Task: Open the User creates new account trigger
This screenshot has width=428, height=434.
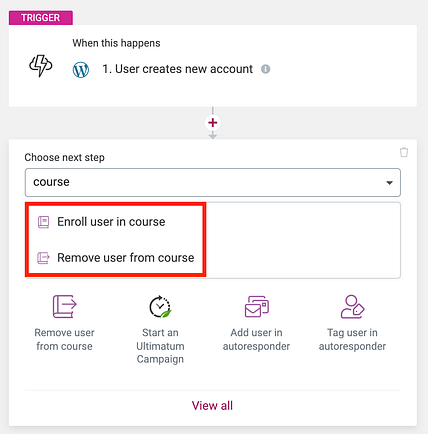Action: tap(177, 69)
